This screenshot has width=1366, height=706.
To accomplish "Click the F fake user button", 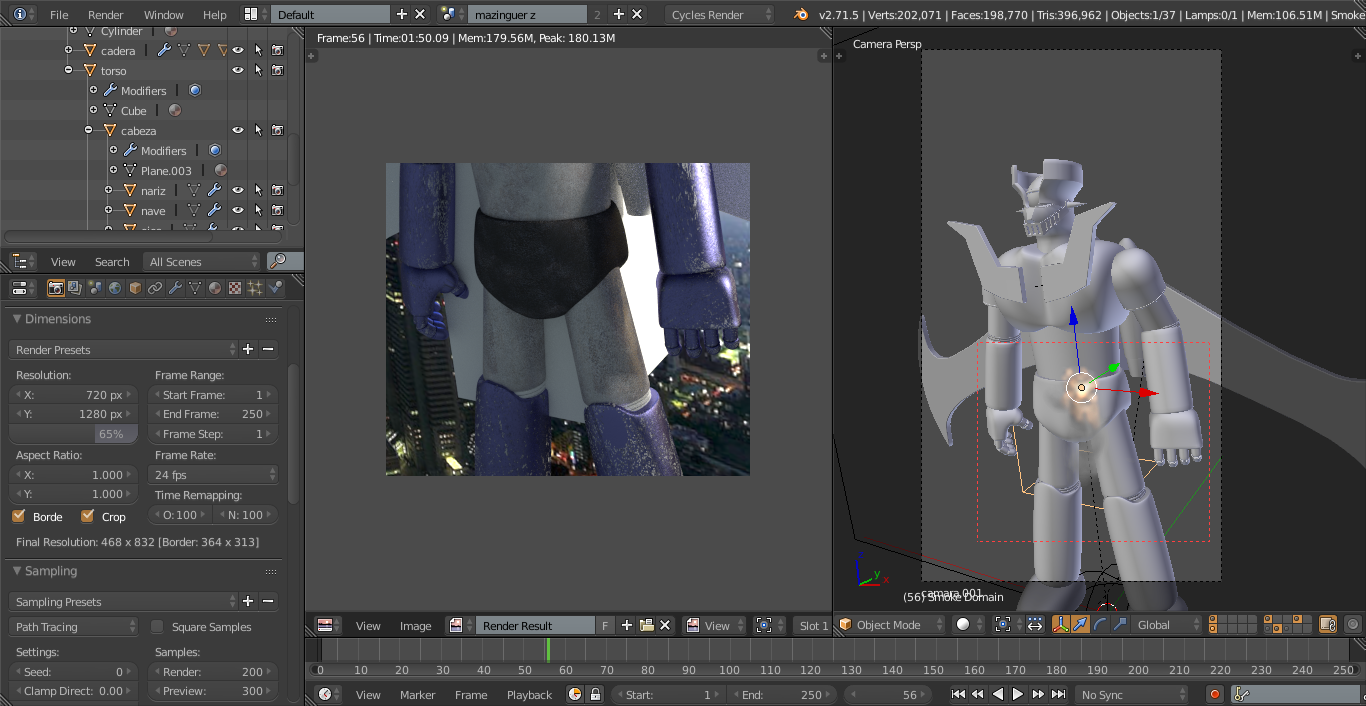I will (x=605, y=625).
